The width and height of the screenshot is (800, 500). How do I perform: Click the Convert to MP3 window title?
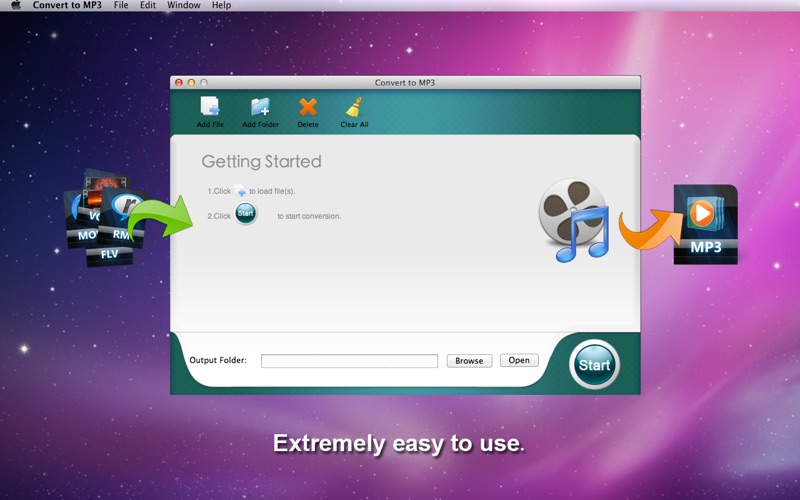point(405,83)
